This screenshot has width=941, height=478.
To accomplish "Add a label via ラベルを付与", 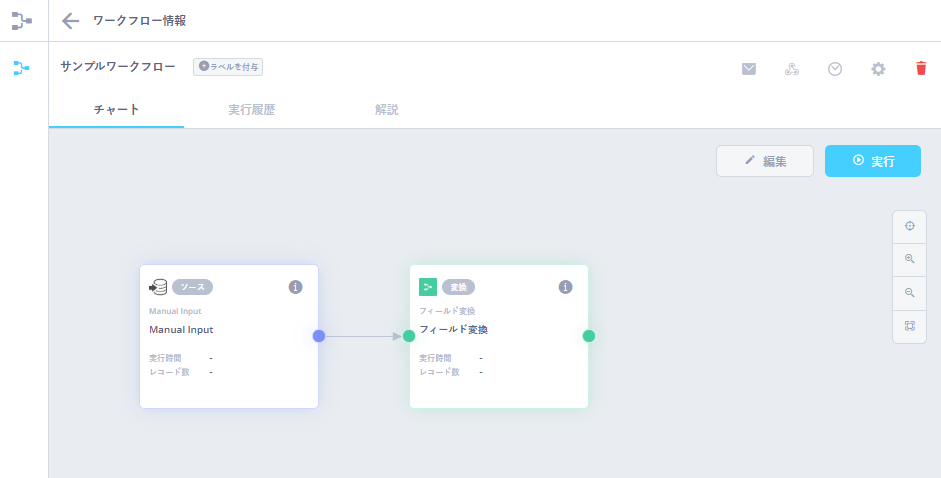I will pyautogui.click(x=228, y=67).
